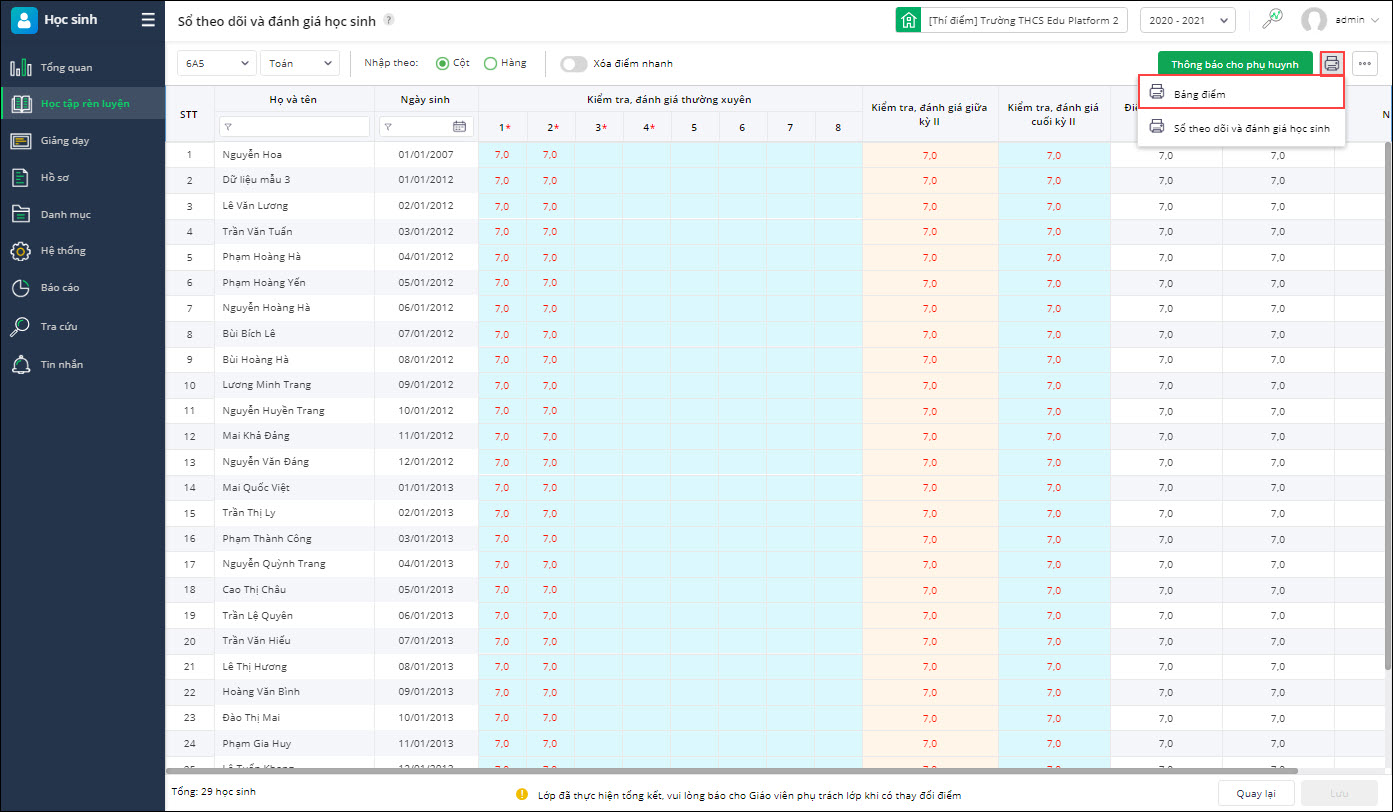The height and width of the screenshot is (812, 1393).
Task: Toggle the Xóa điểm nhanh switch
Action: click(x=573, y=64)
